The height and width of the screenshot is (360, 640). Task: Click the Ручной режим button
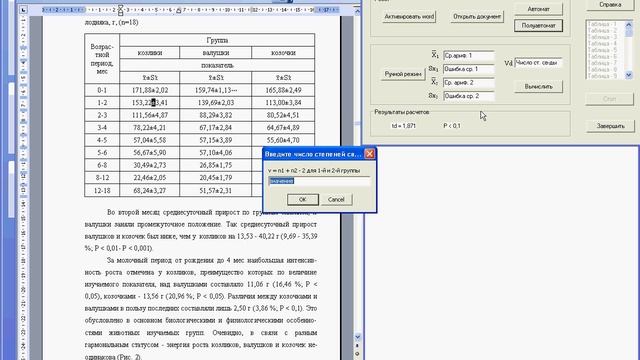403,74
